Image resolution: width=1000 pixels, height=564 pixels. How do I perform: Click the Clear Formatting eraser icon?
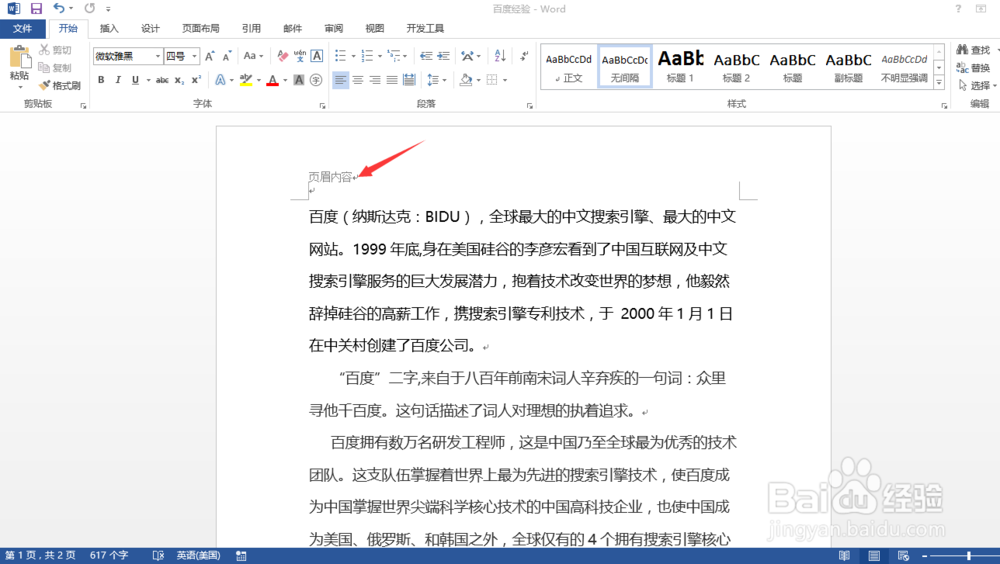point(283,56)
